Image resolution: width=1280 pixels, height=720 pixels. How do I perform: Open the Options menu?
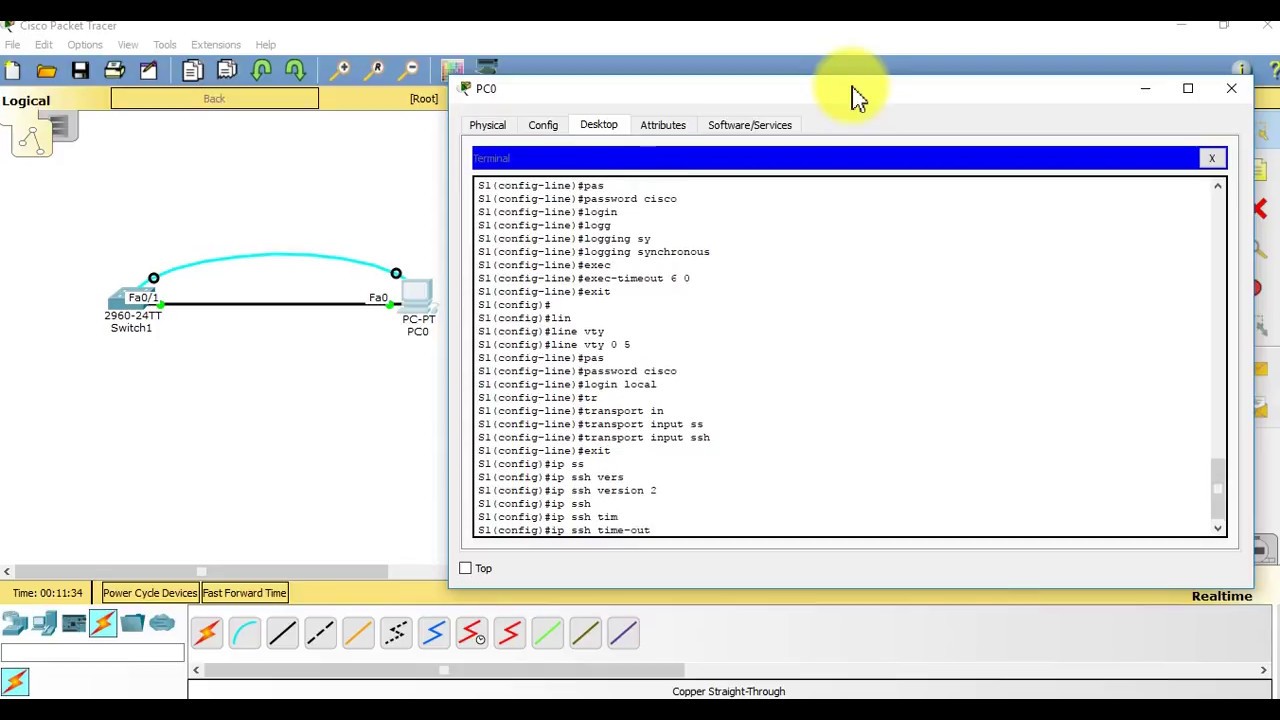tap(85, 44)
